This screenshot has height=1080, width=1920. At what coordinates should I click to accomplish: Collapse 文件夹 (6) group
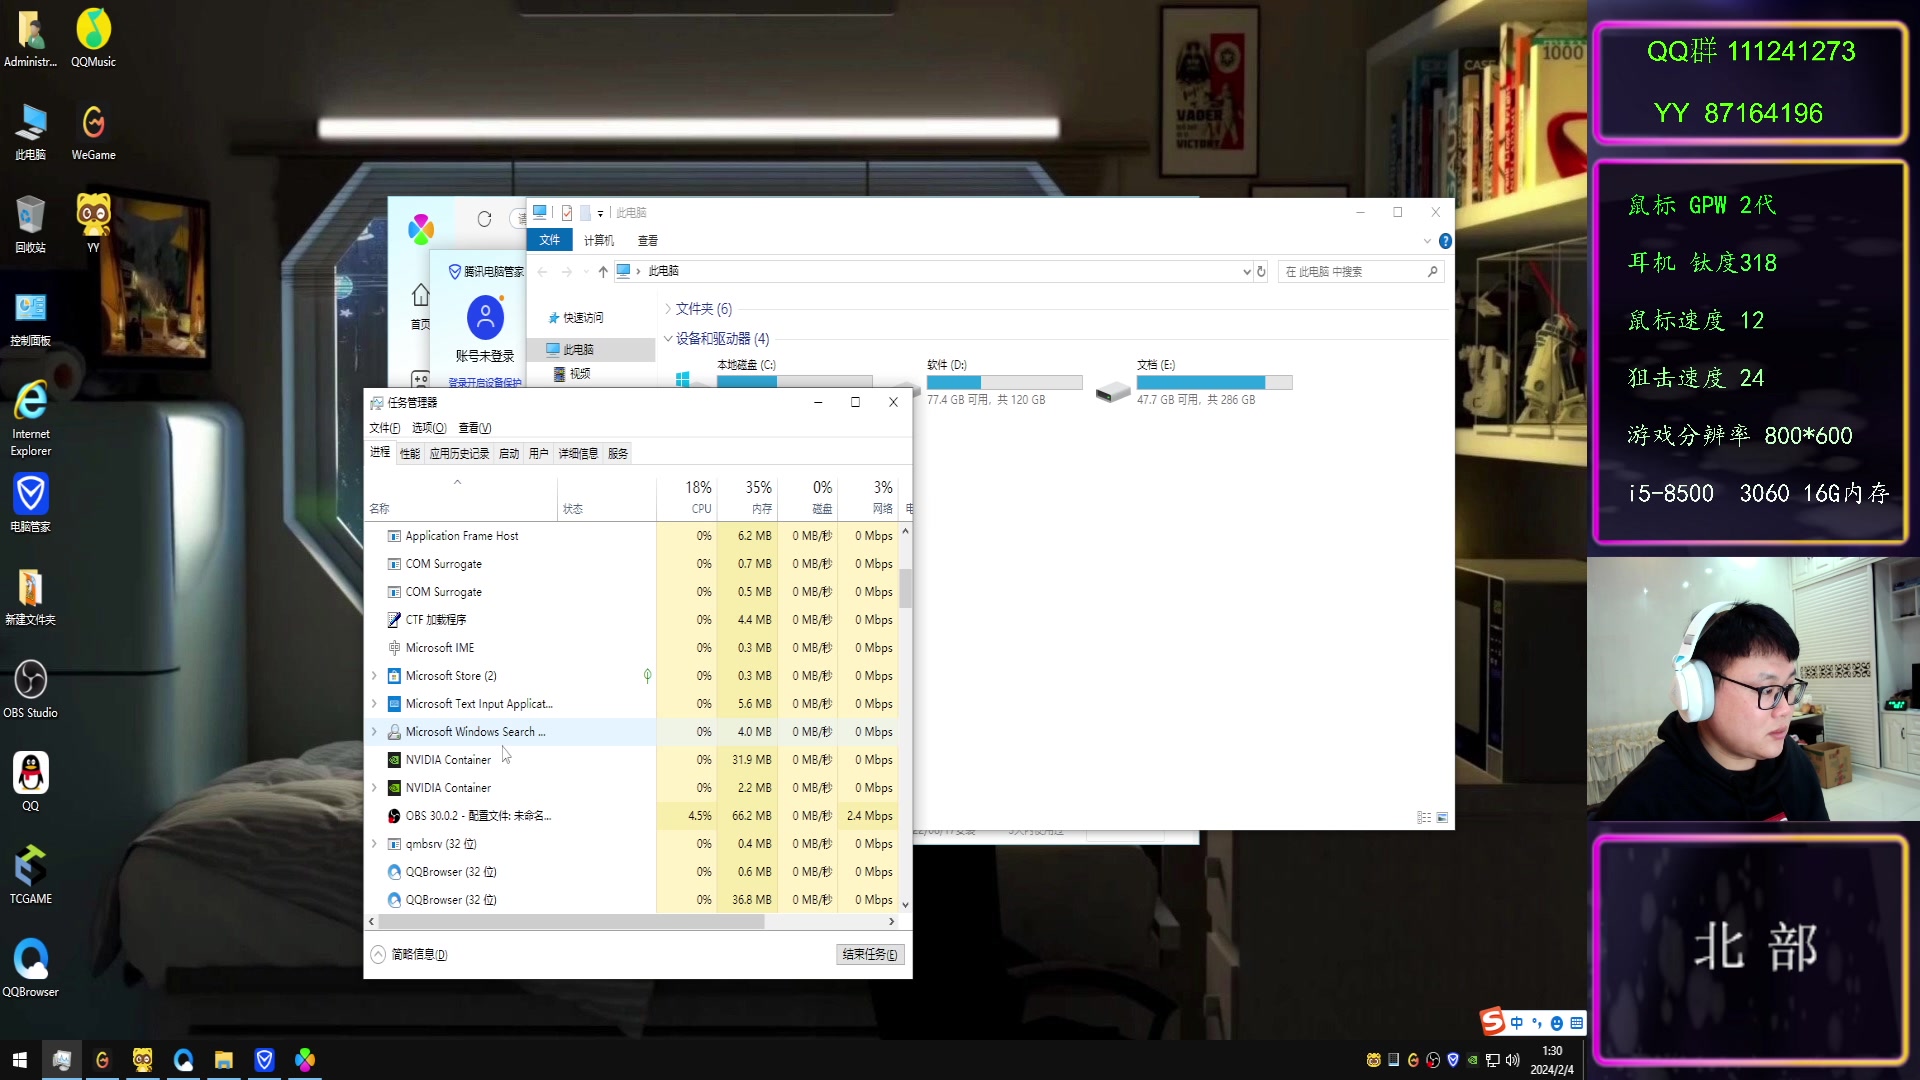pos(668,309)
